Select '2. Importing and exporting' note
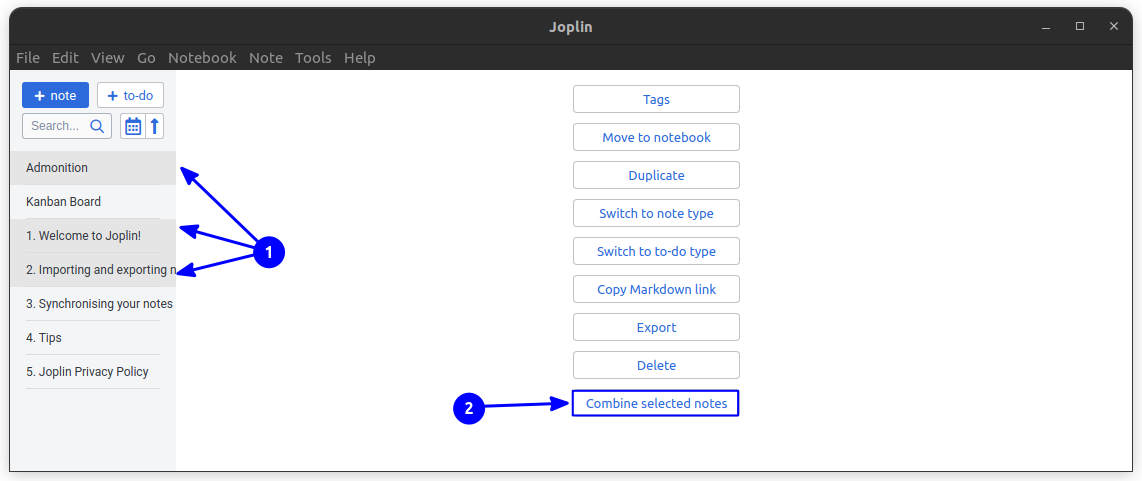This screenshot has width=1142, height=481. (x=93, y=270)
